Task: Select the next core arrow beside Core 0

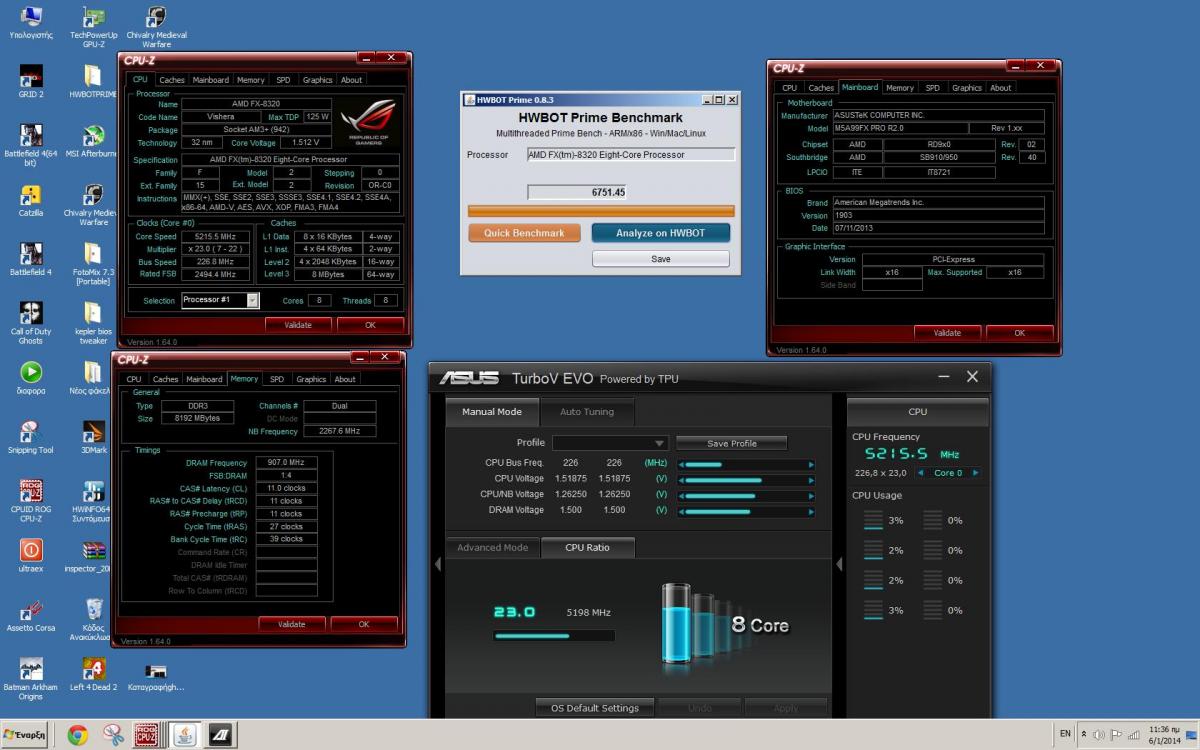Action: click(x=975, y=473)
